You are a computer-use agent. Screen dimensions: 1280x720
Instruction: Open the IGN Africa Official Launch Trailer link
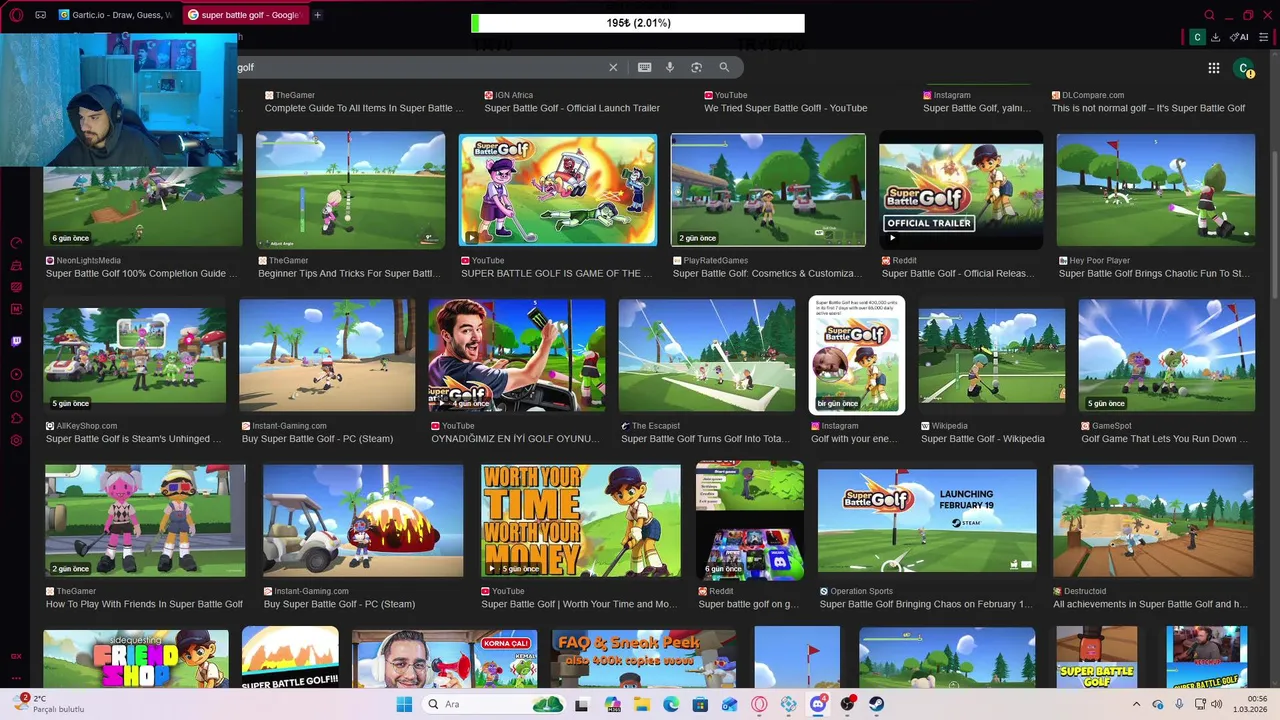click(572, 108)
